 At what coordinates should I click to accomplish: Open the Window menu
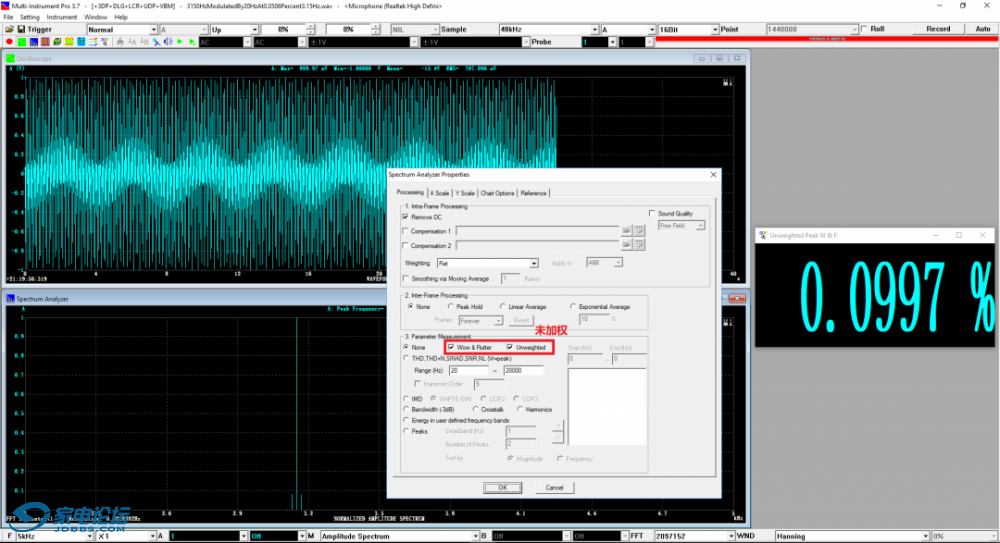pos(96,17)
